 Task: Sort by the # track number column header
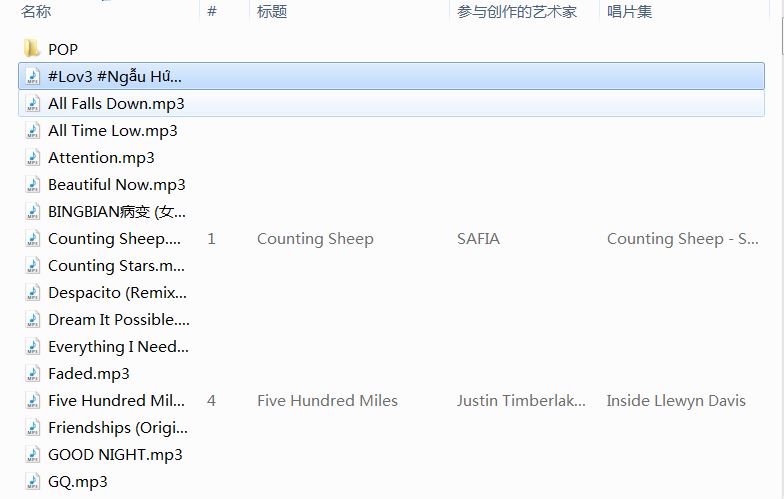[x=212, y=12]
